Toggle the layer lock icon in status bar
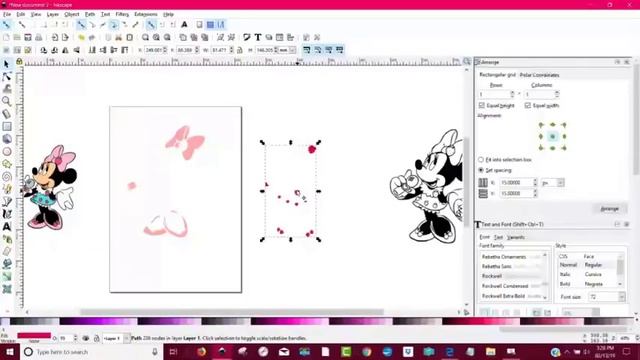The height and width of the screenshot is (360, 640). (x=97, y=338)
